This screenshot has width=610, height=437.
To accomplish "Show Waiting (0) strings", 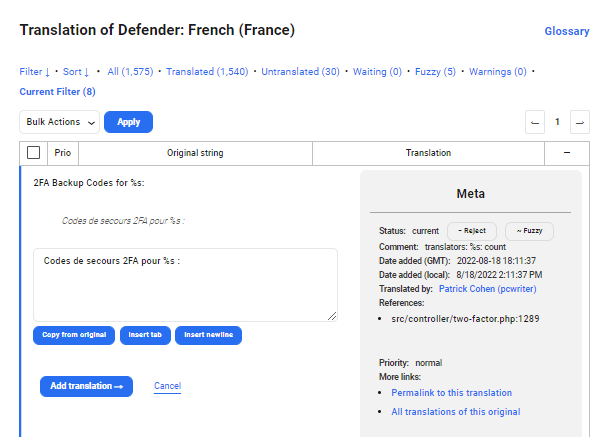I will click(x=377, y=72).
